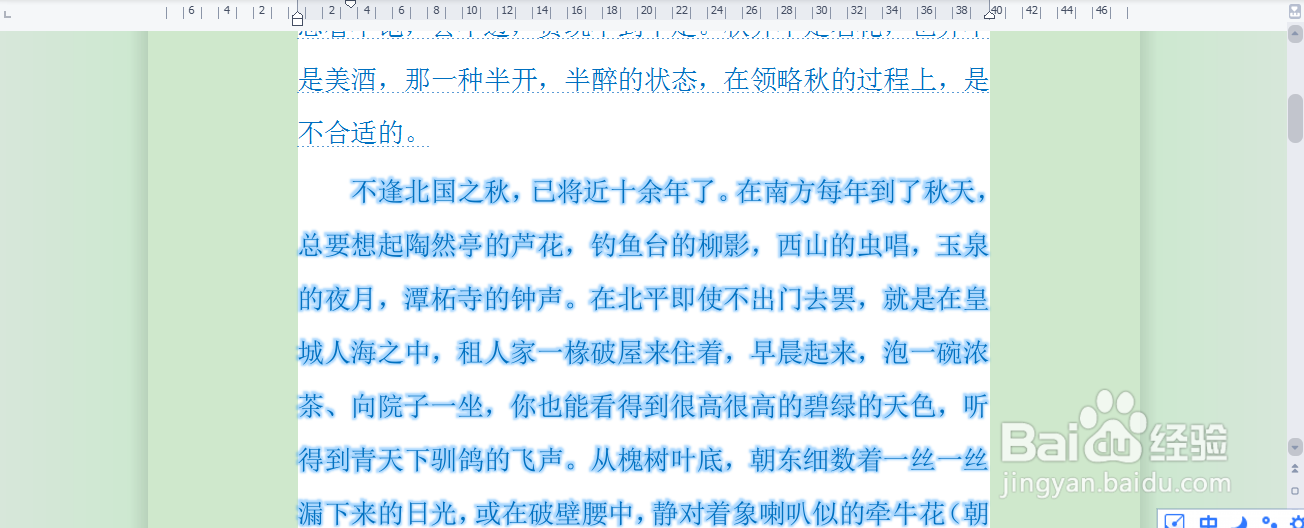
Task: Click the scroll down arrow on the scrollbar
Action: [1295, 446]
